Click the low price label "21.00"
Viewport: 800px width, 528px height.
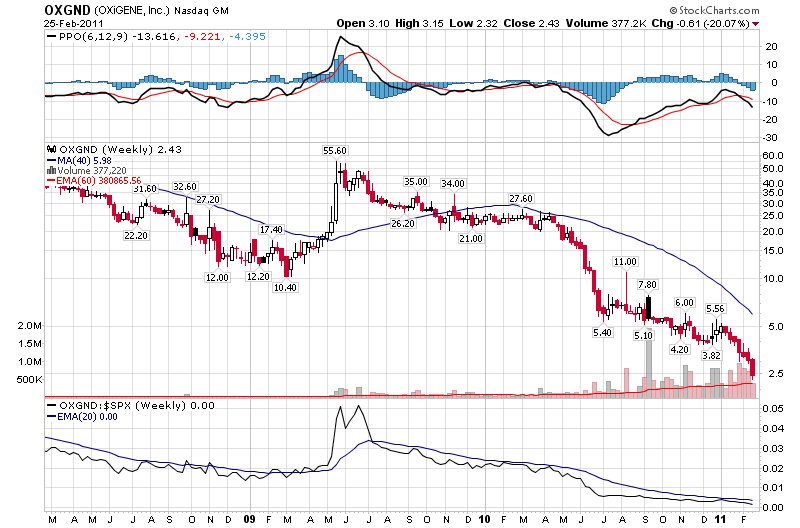click(470, 238)
